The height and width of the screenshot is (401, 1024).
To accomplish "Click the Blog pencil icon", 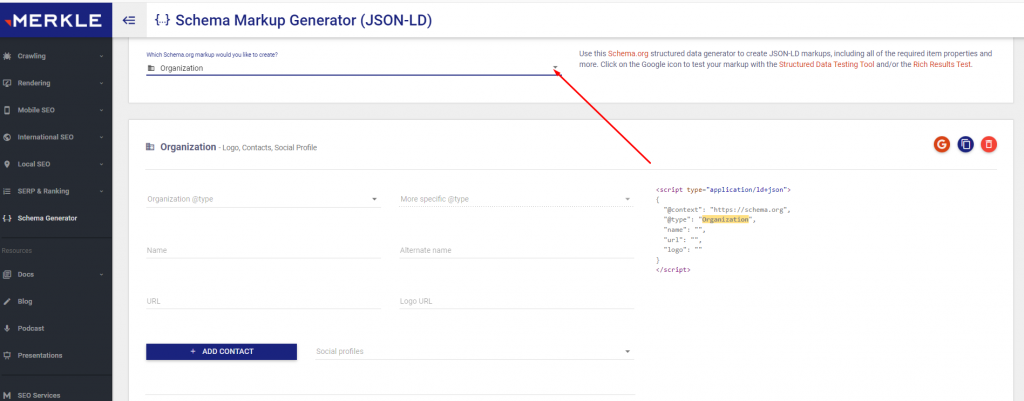I will click(7, 302).
